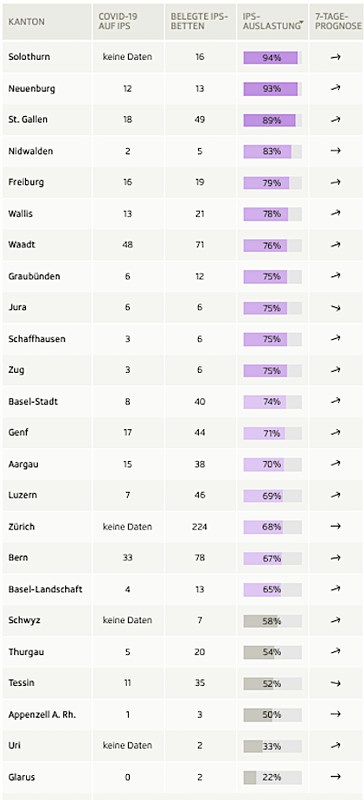
Task: Click the forecast arrow for Nidwalden
Action: (x=335, y=151)
